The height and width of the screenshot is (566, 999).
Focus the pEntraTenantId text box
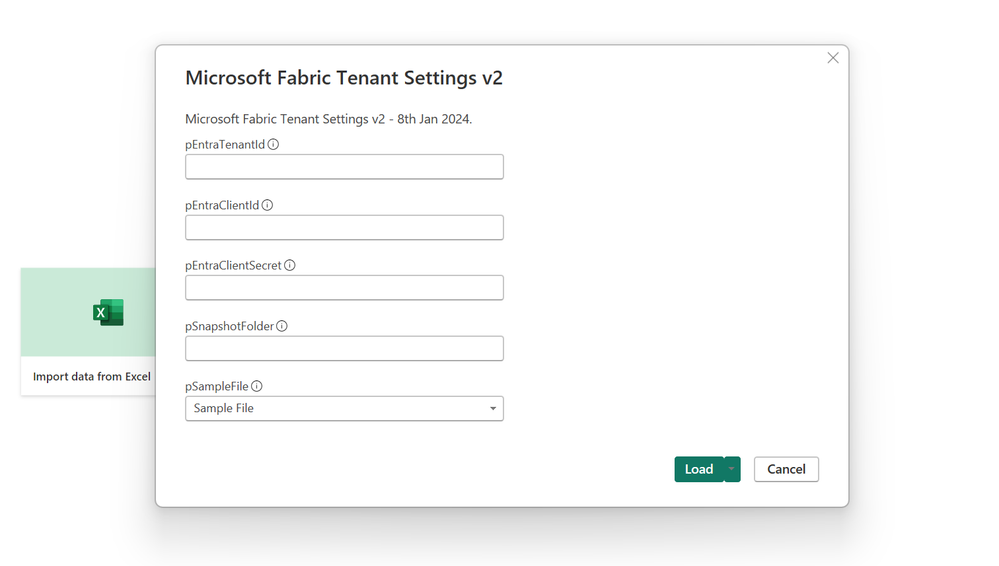(x=344, y=166)
